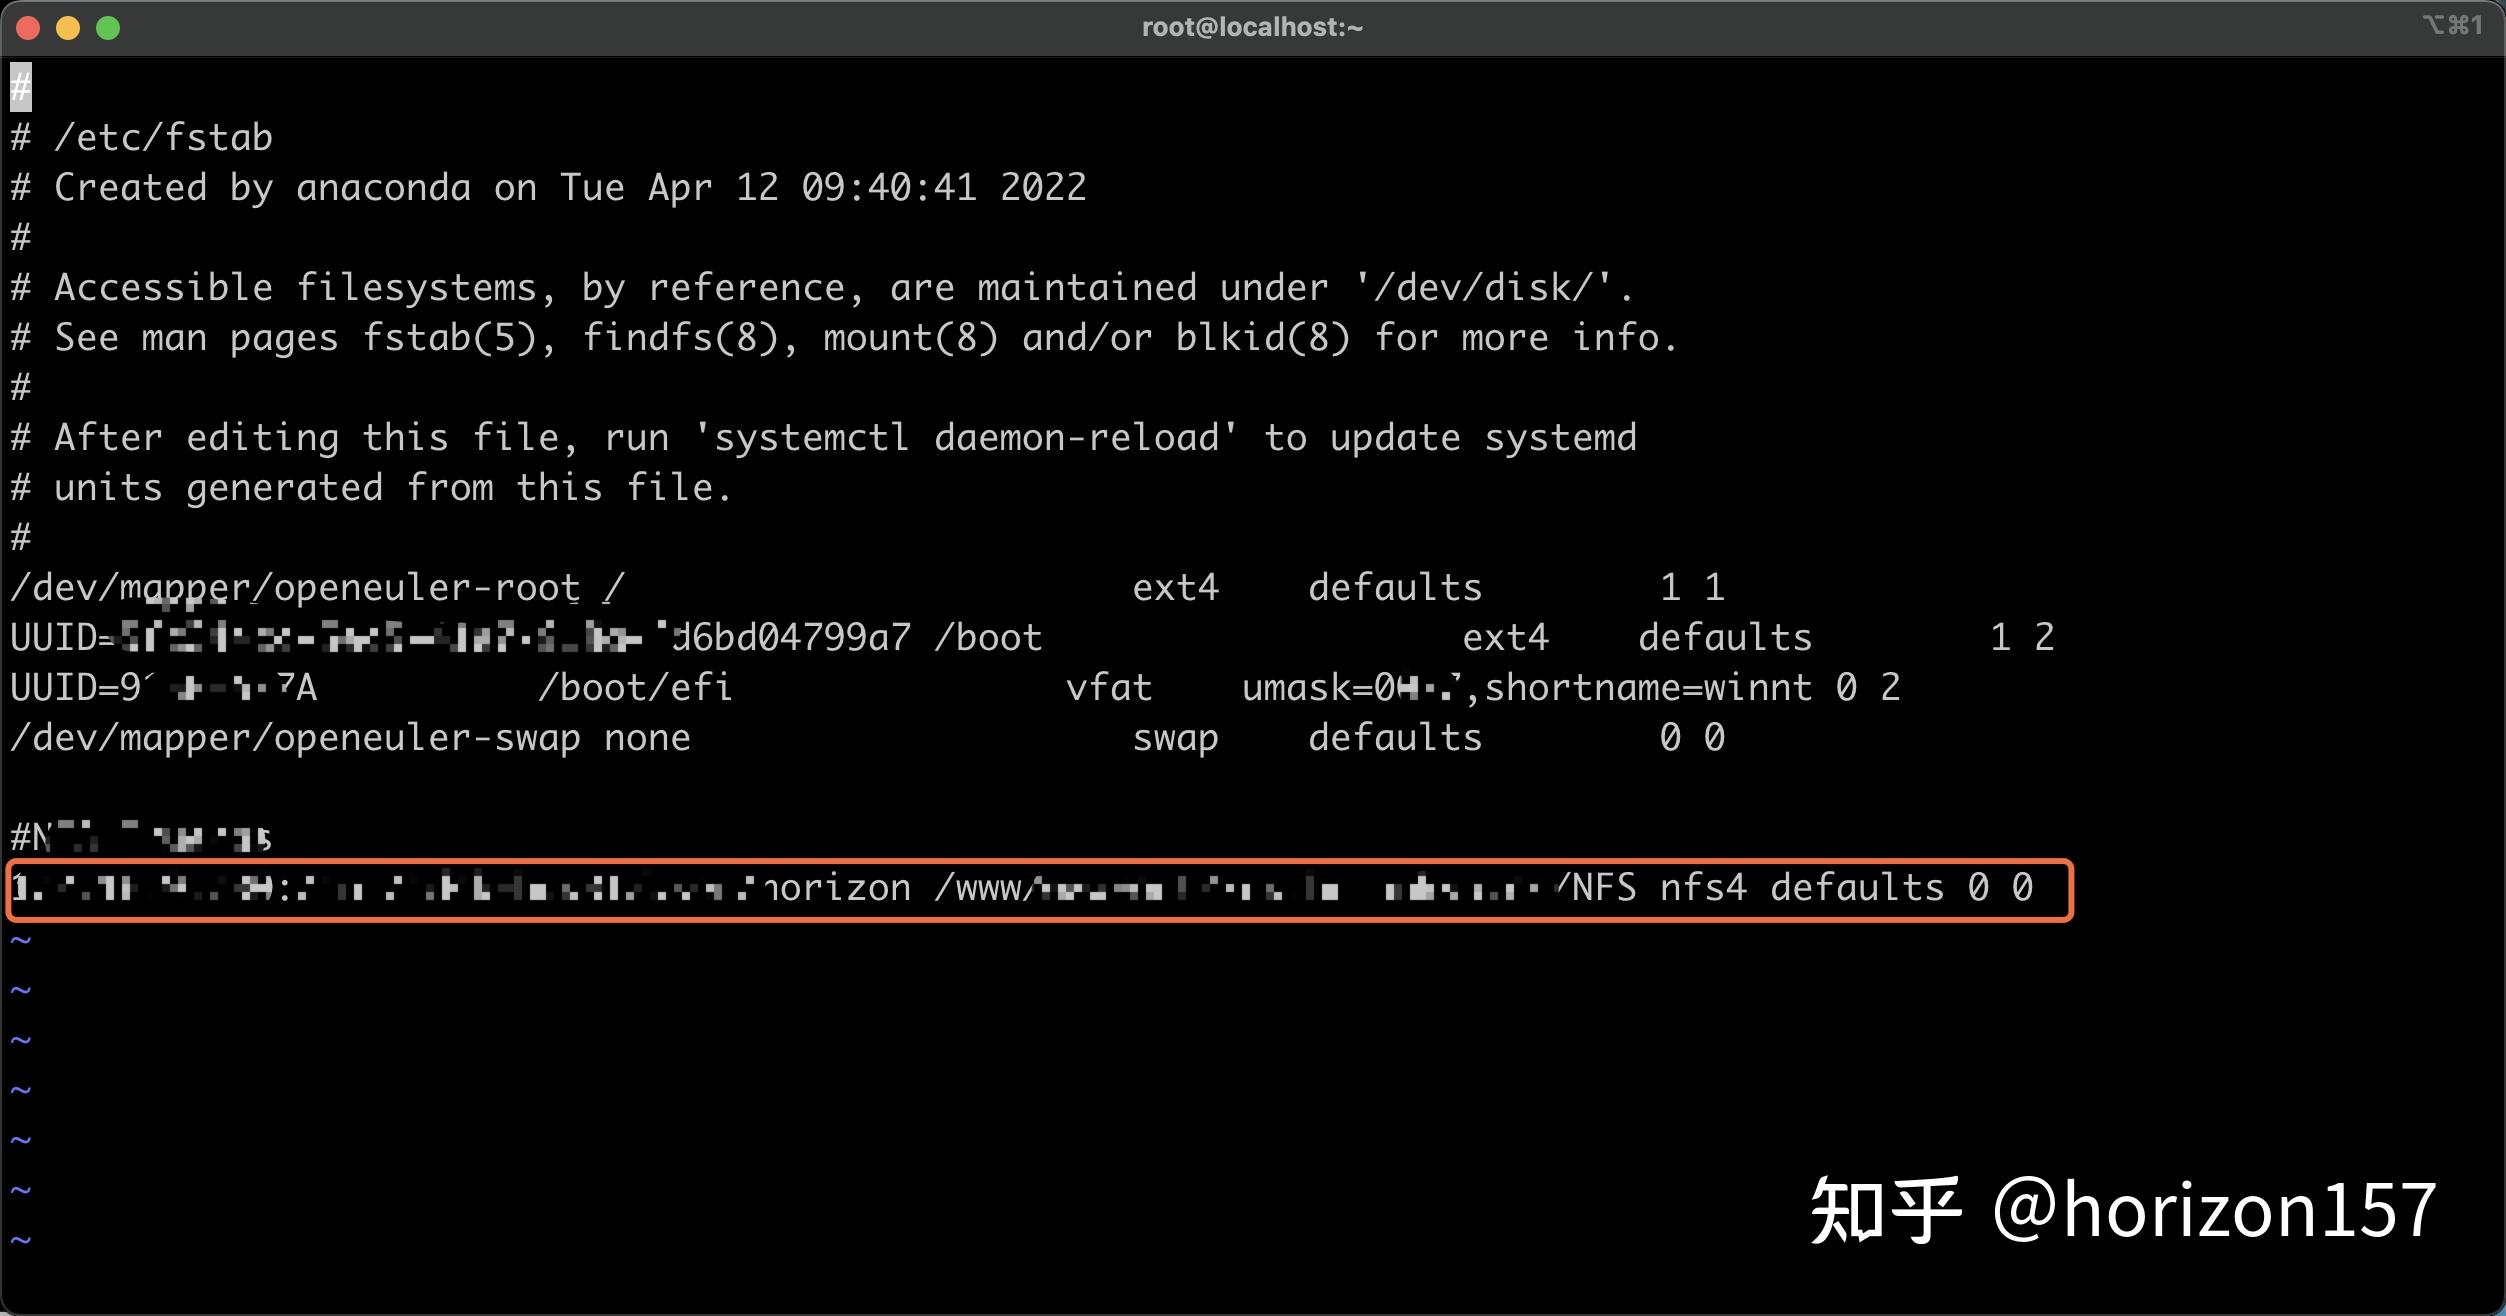The width and height of the screenshot is (2506, 1316).
Task: Click the vim cursor block on first line
Action: point(21,87)
